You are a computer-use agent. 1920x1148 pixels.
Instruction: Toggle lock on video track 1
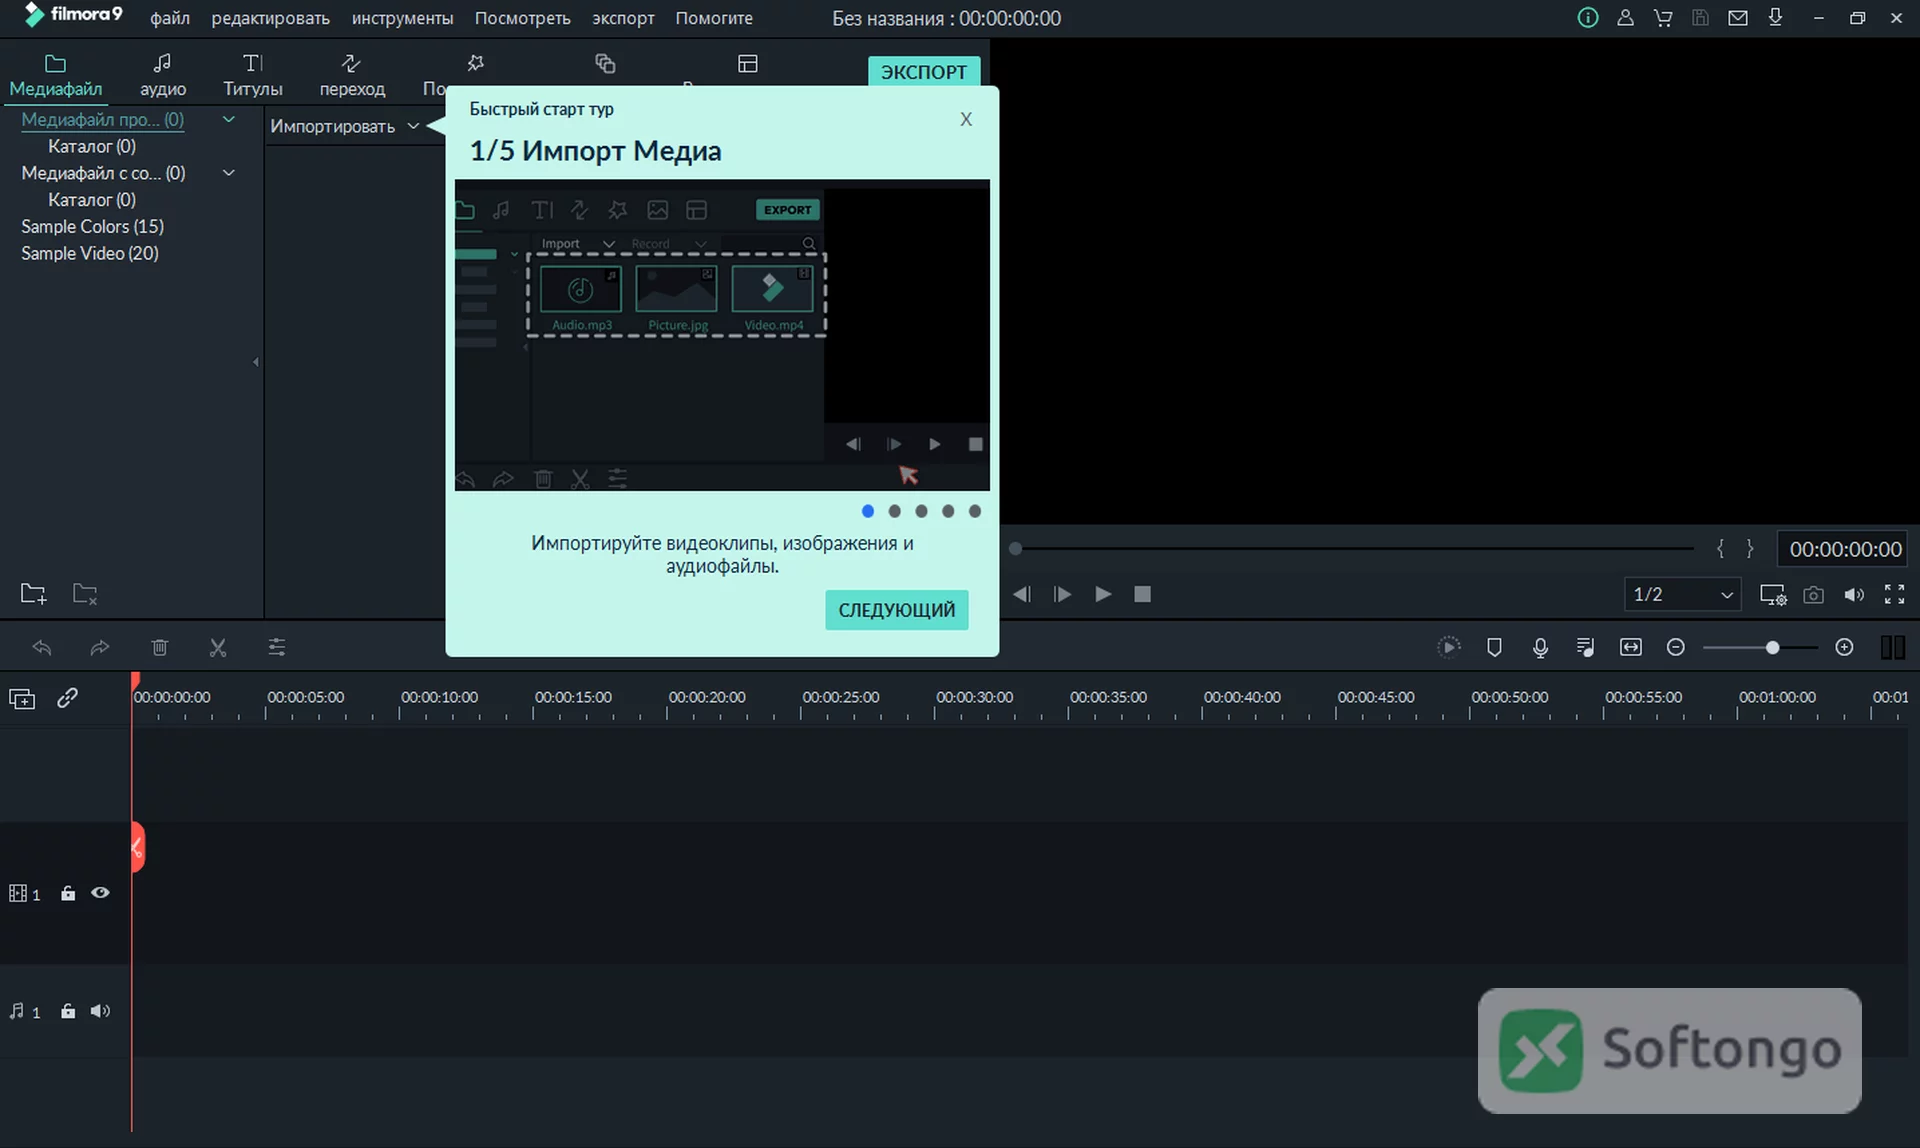(68, 894)
